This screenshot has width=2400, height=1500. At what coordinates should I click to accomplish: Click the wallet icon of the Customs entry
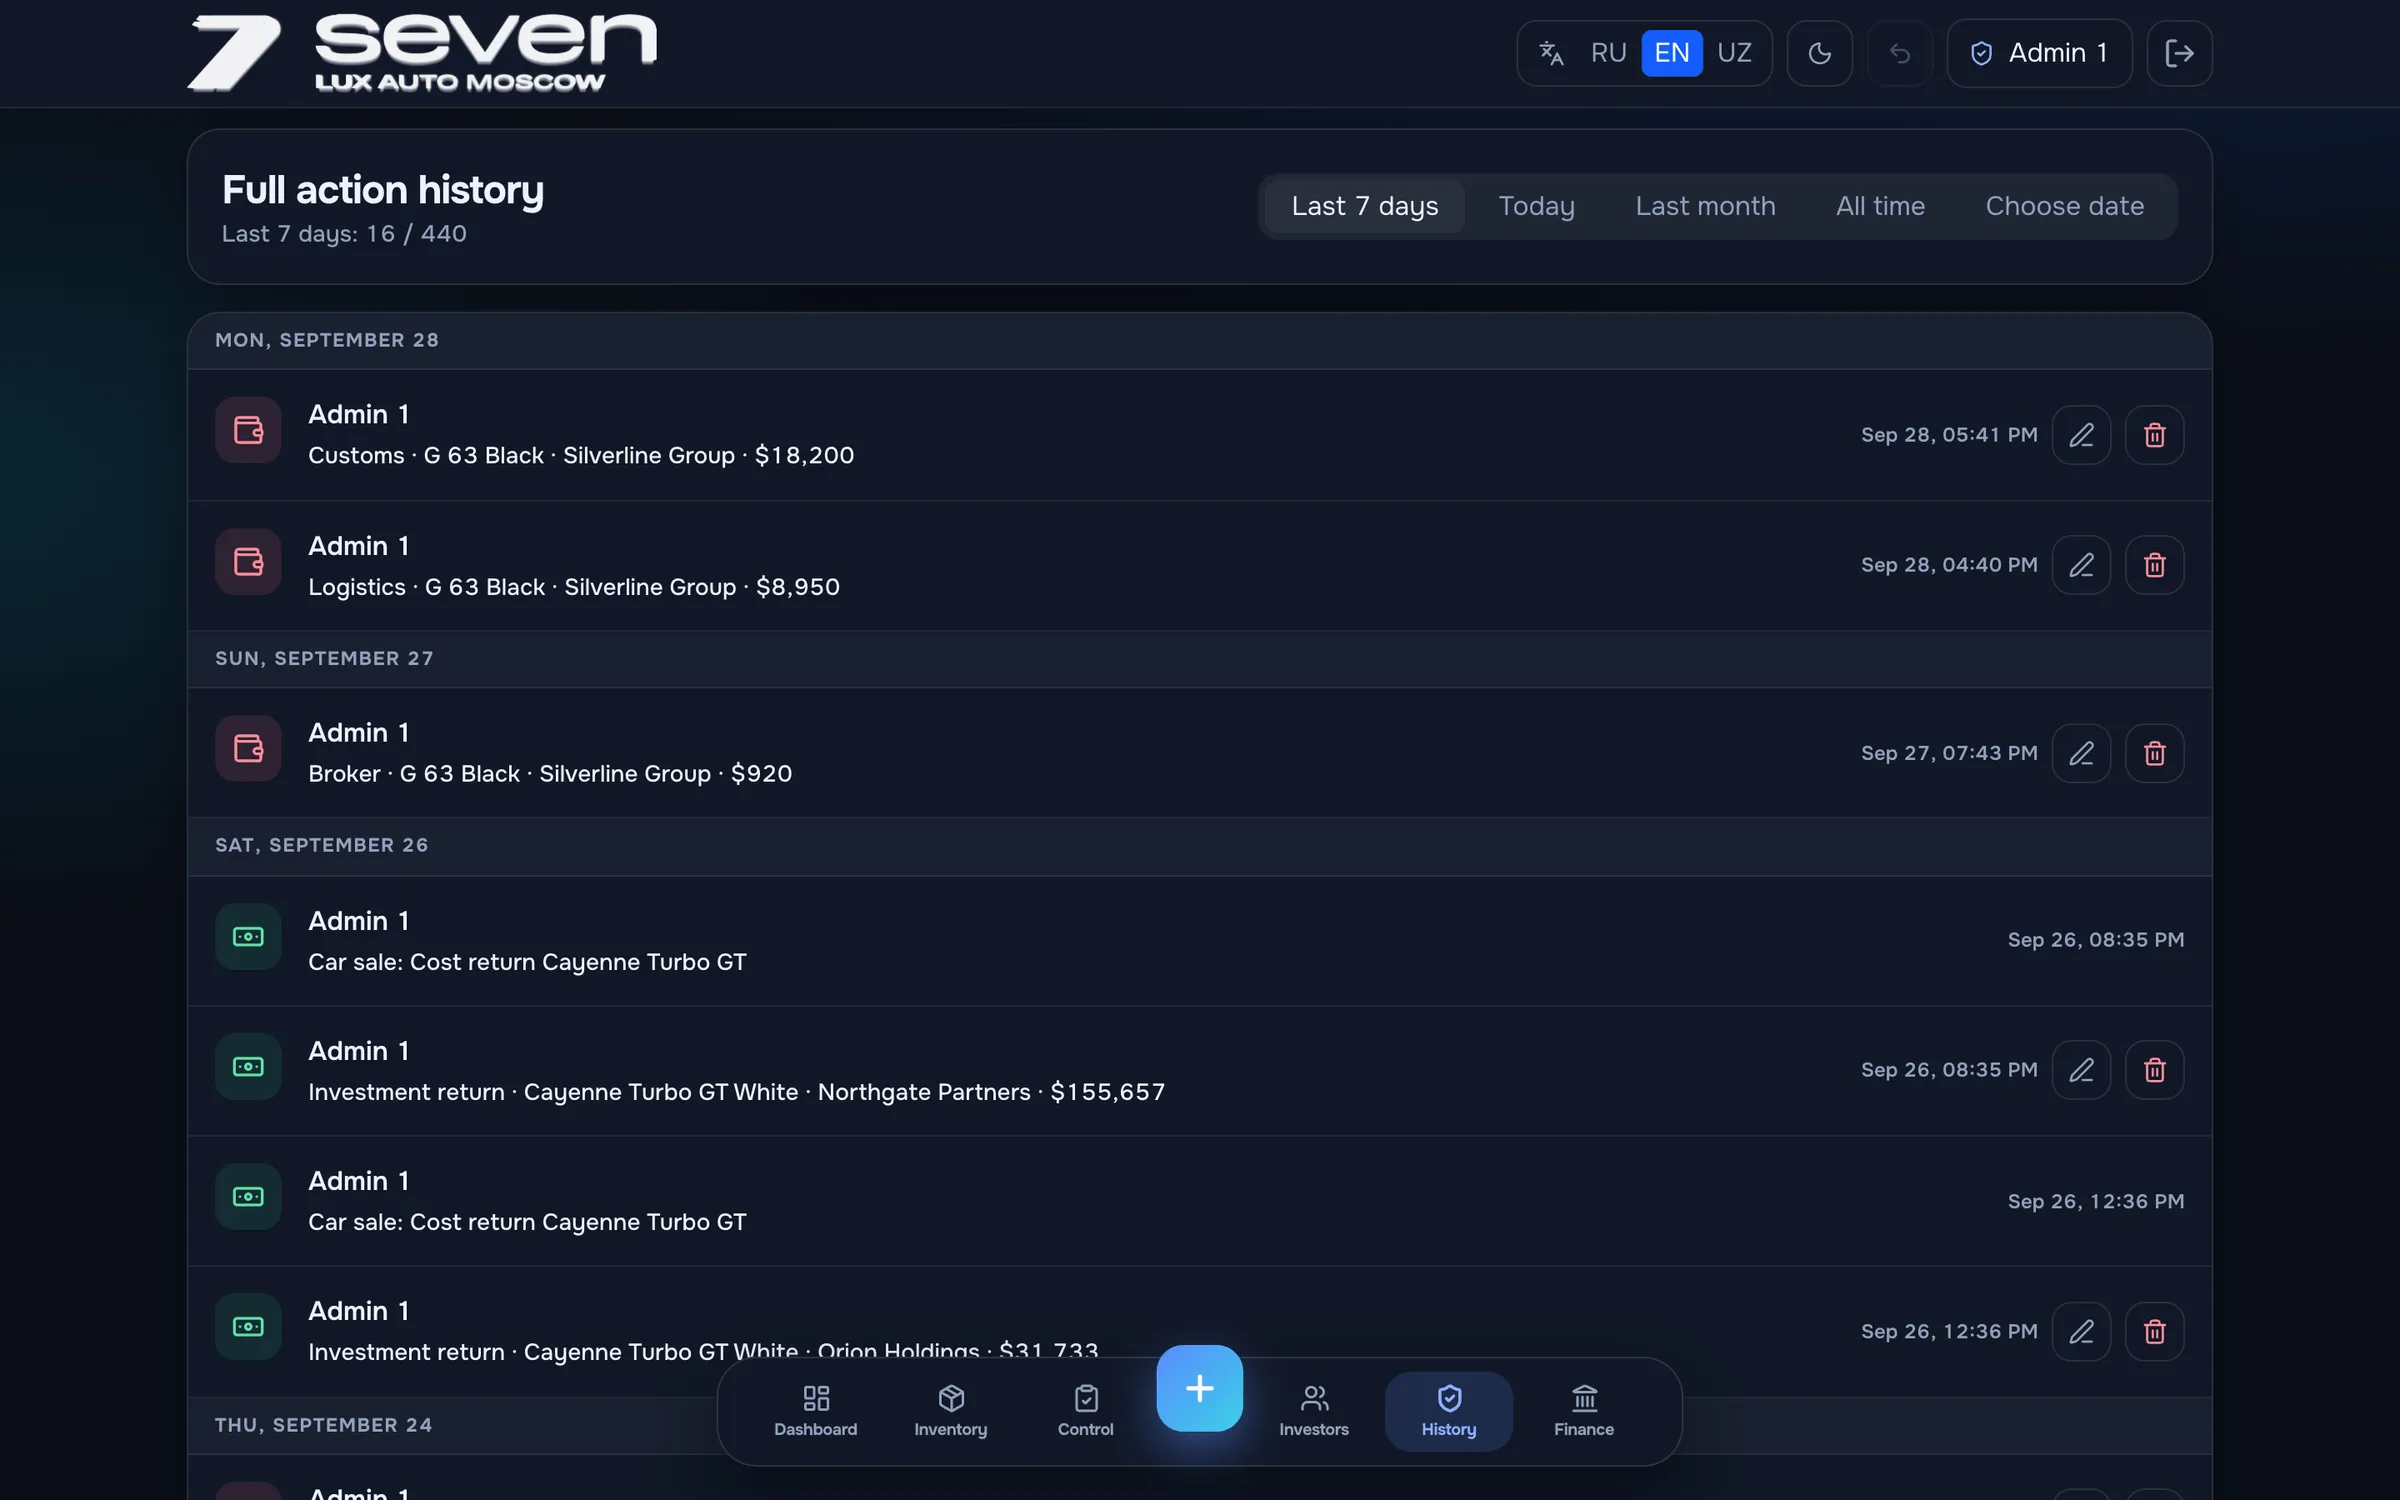(x=248, y=431)
